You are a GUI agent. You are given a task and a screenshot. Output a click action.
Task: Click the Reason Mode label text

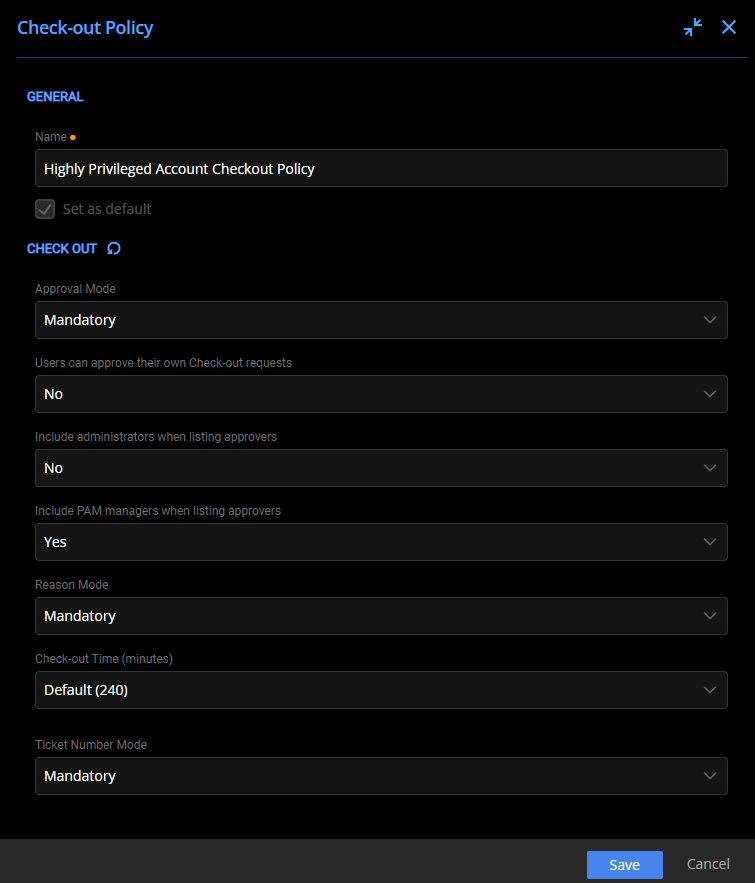tap(71, 585)
